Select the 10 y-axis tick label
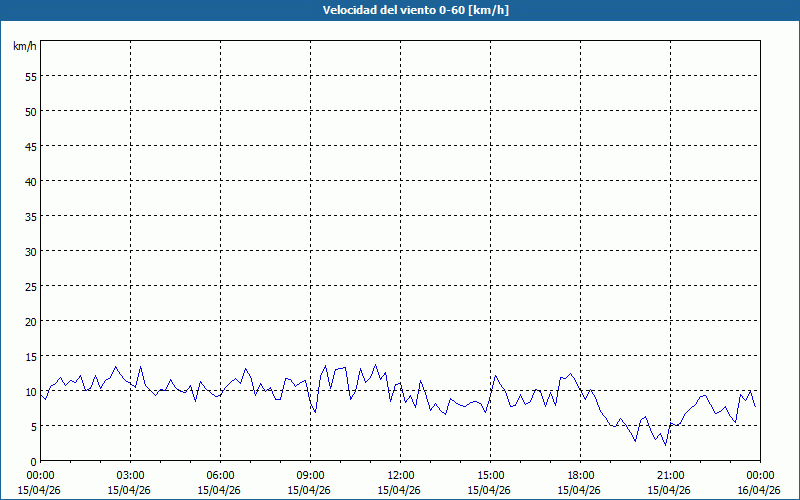Screen dimensions: 800x500 [x=30, y=391]
